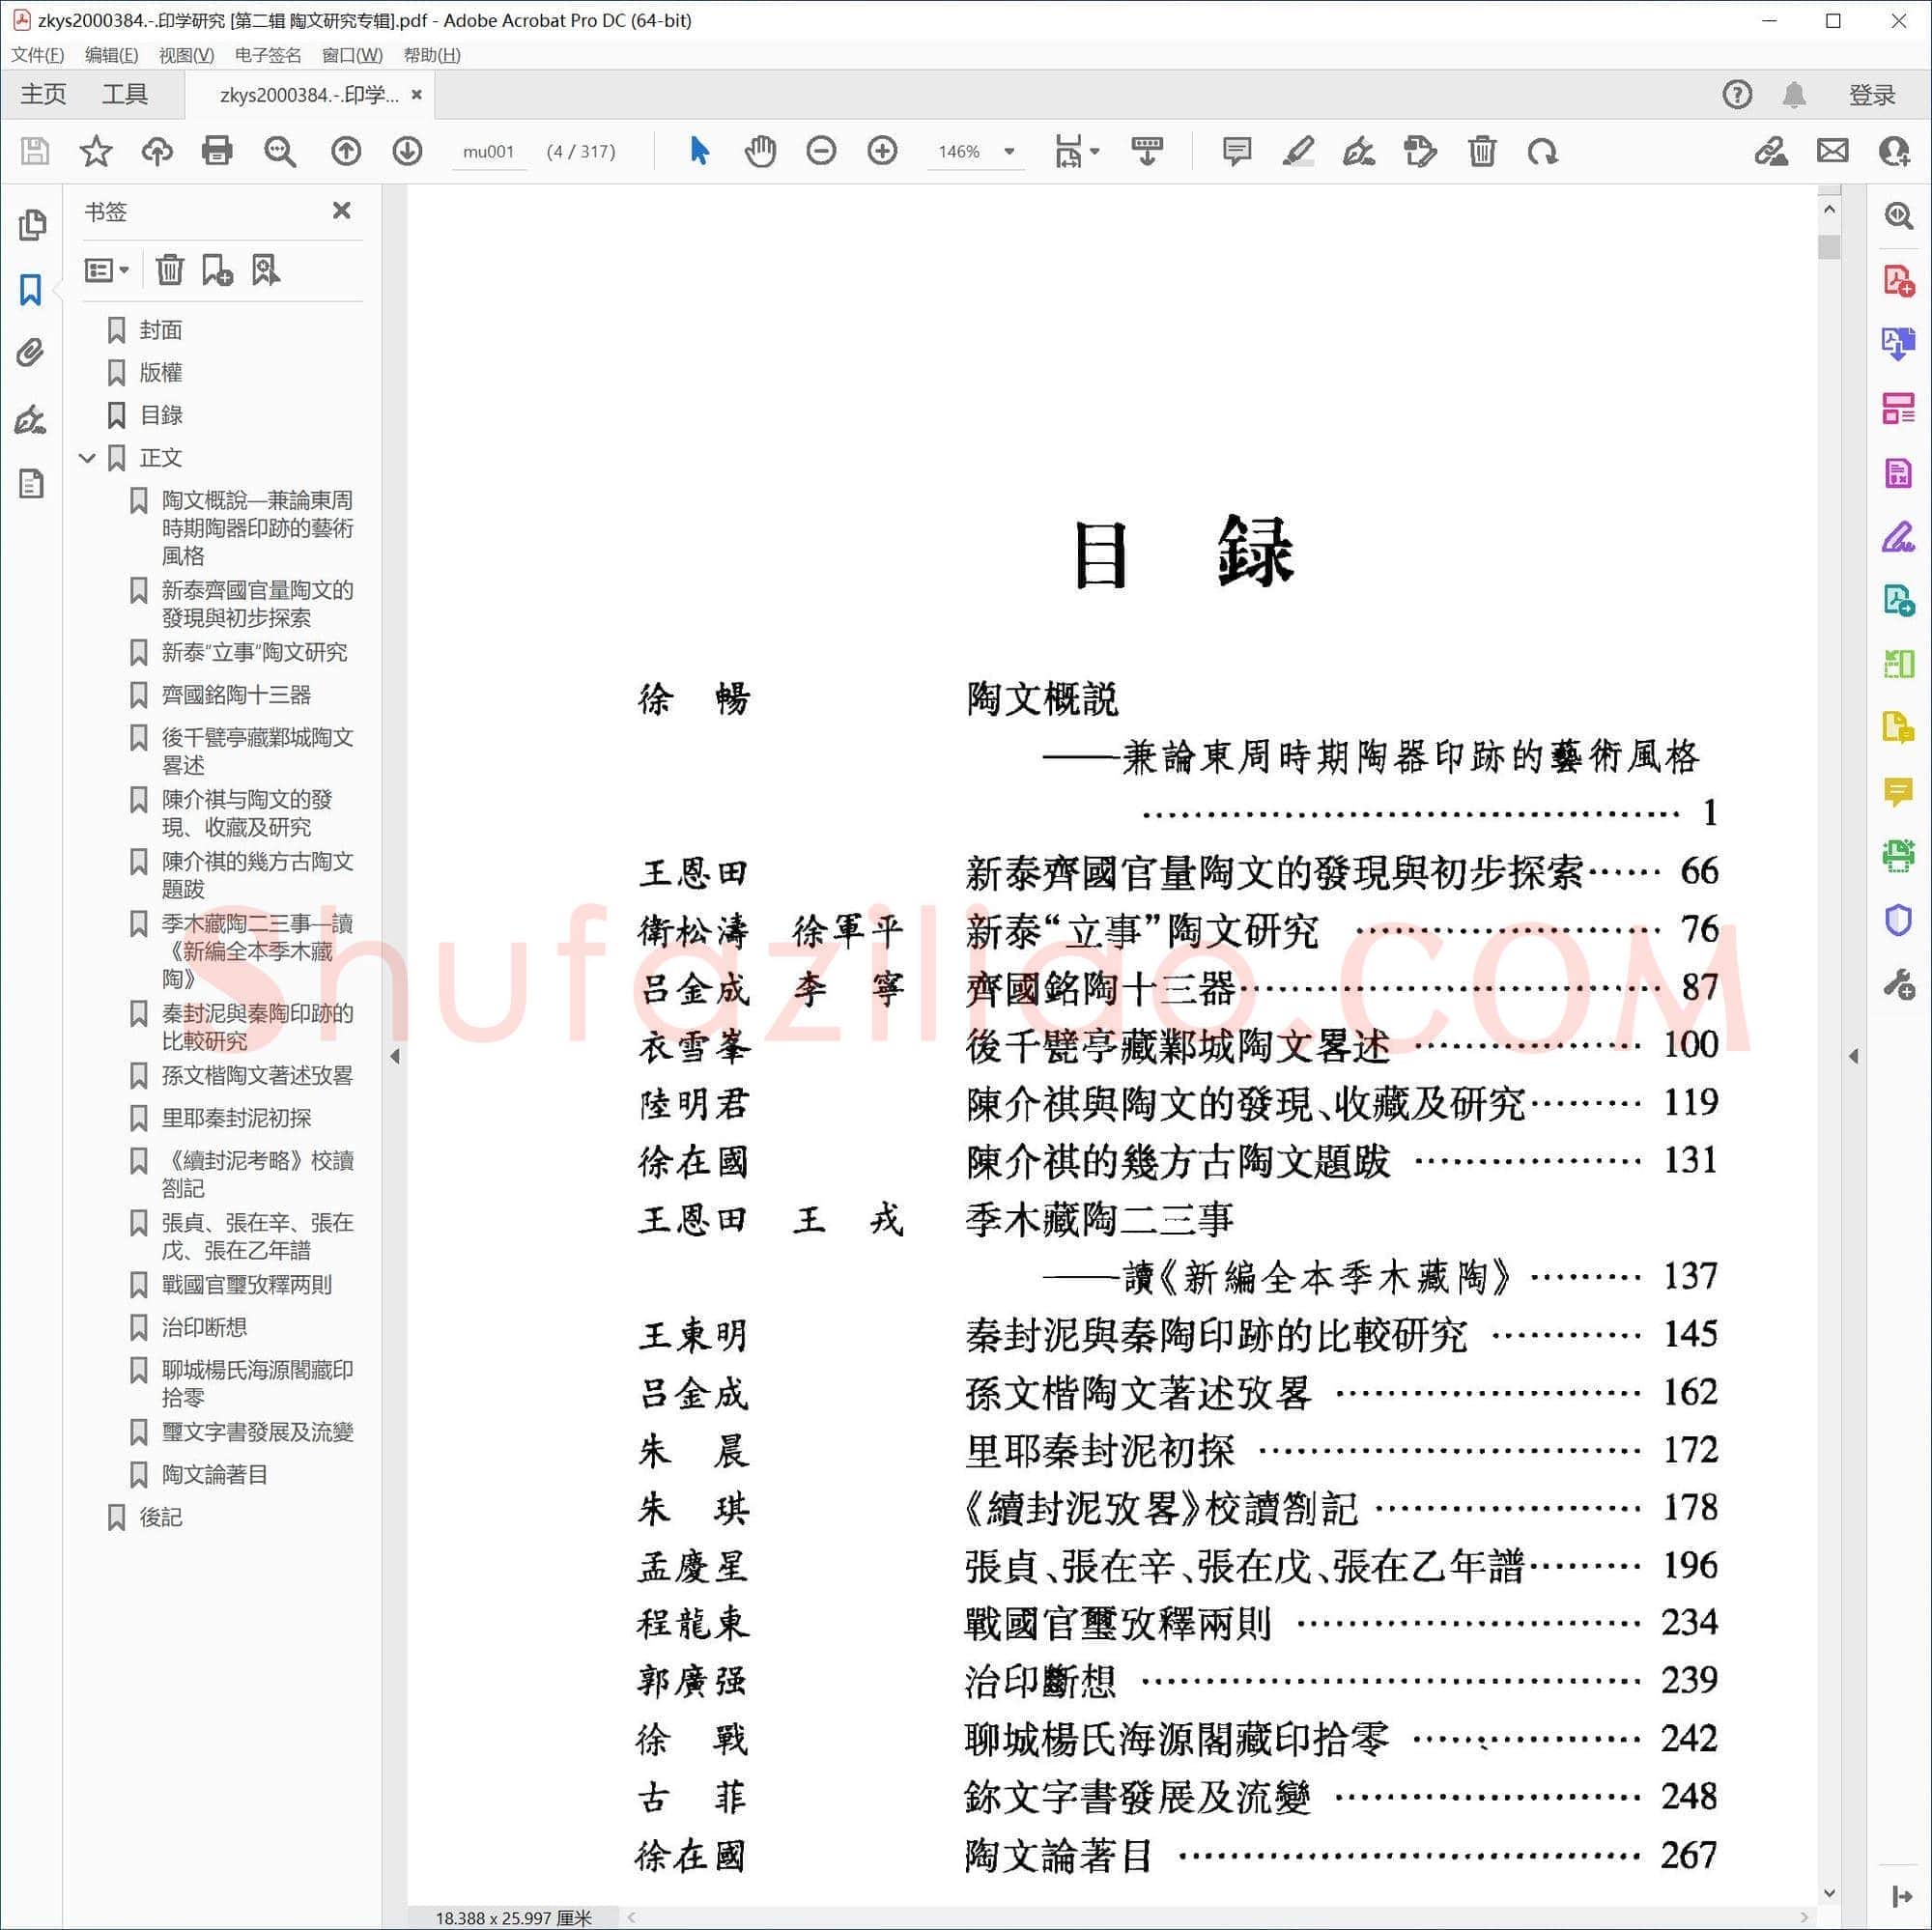1932x1930 pixels.
Task: Open the find text magnifier
Action: pos(280,151)
